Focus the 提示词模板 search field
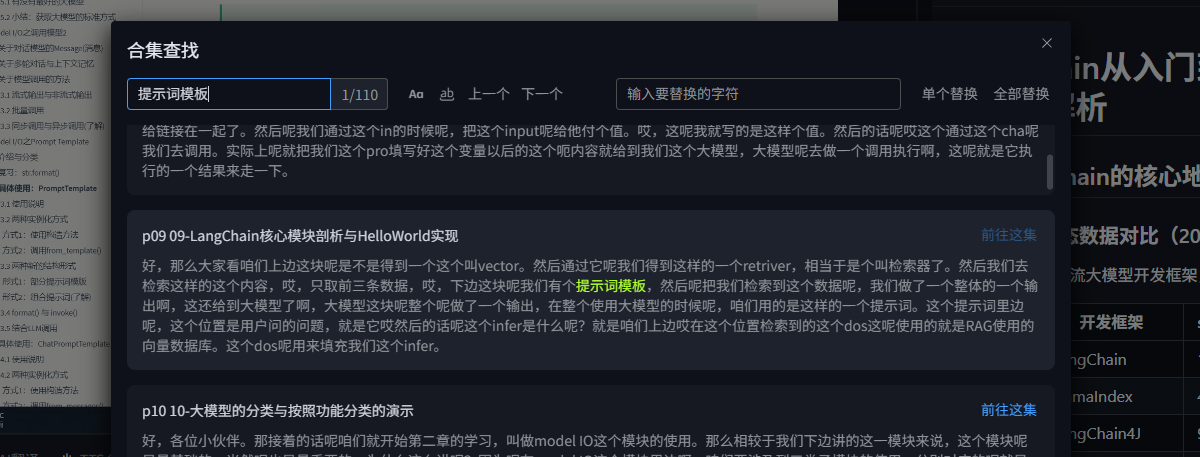The height and width of the screenshot is (457, 1200). click(229, 94)
